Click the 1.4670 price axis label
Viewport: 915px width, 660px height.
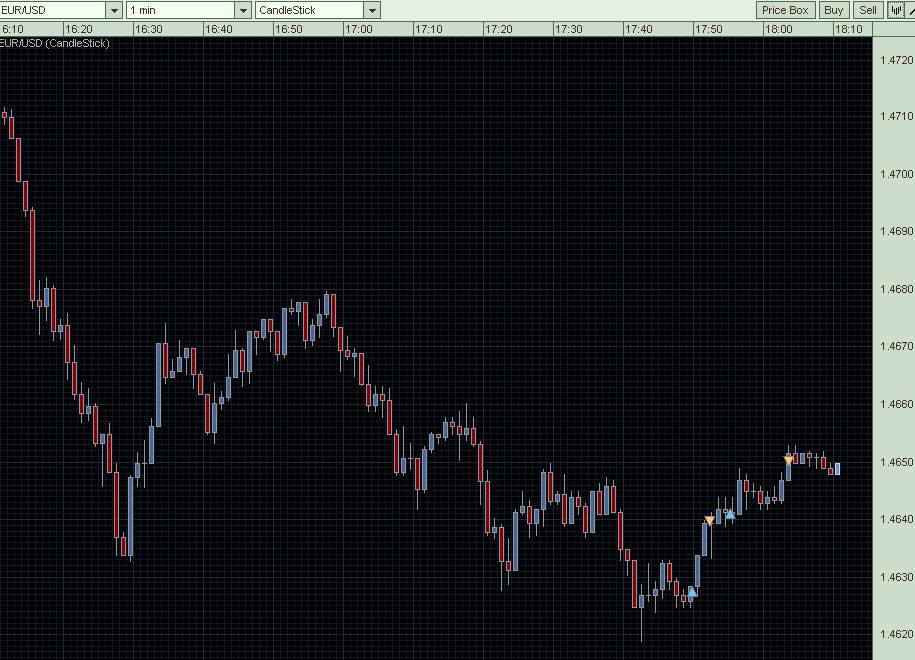click(896, 346)
